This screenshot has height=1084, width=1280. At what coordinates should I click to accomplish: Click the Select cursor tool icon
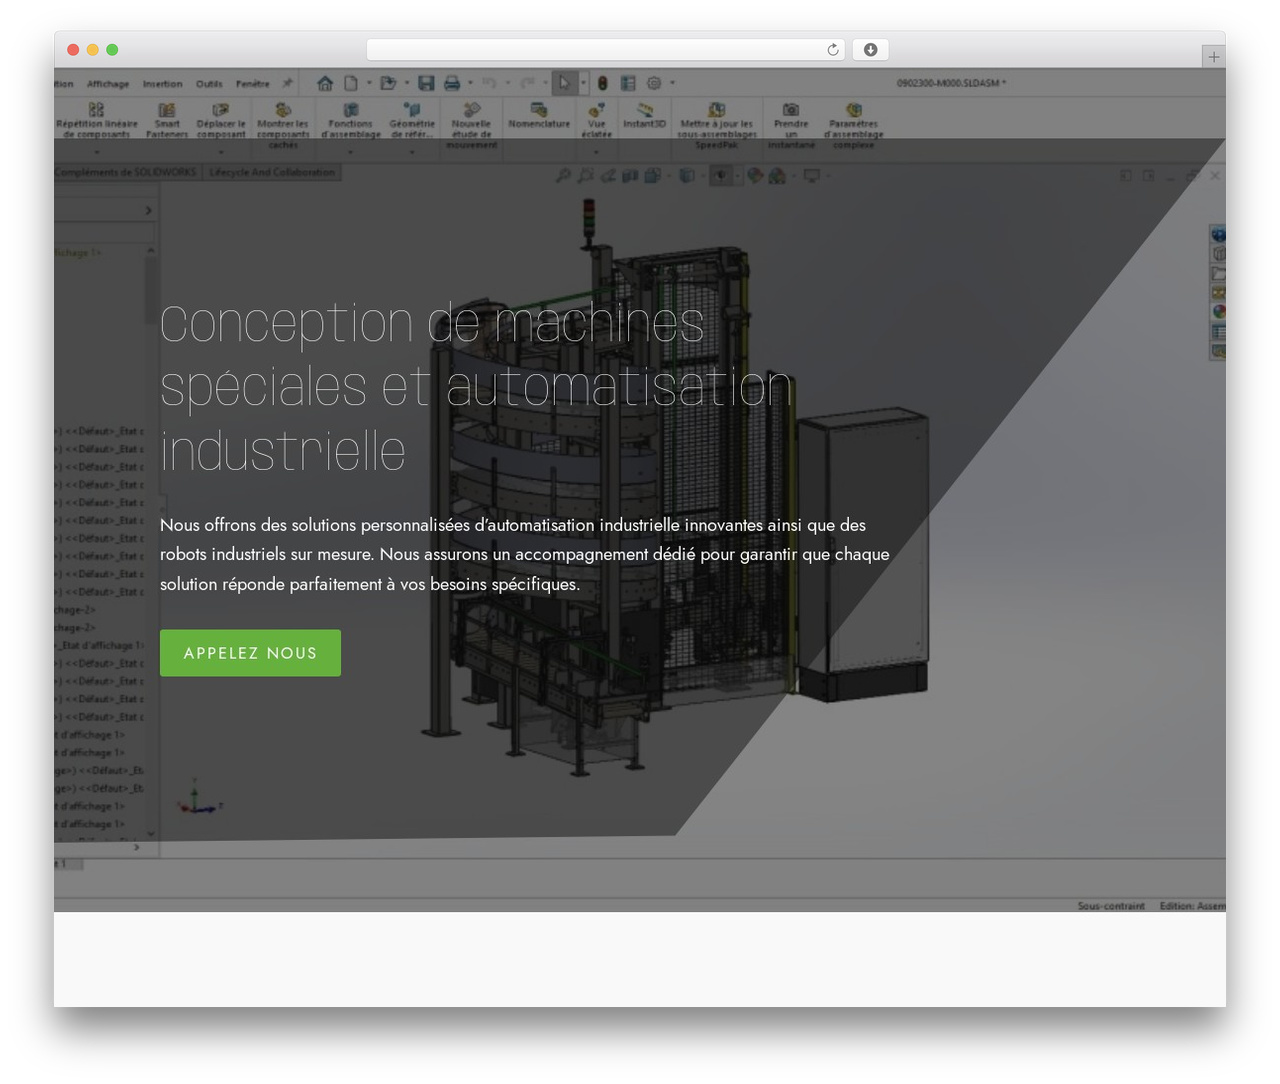[x=565, y=83]
